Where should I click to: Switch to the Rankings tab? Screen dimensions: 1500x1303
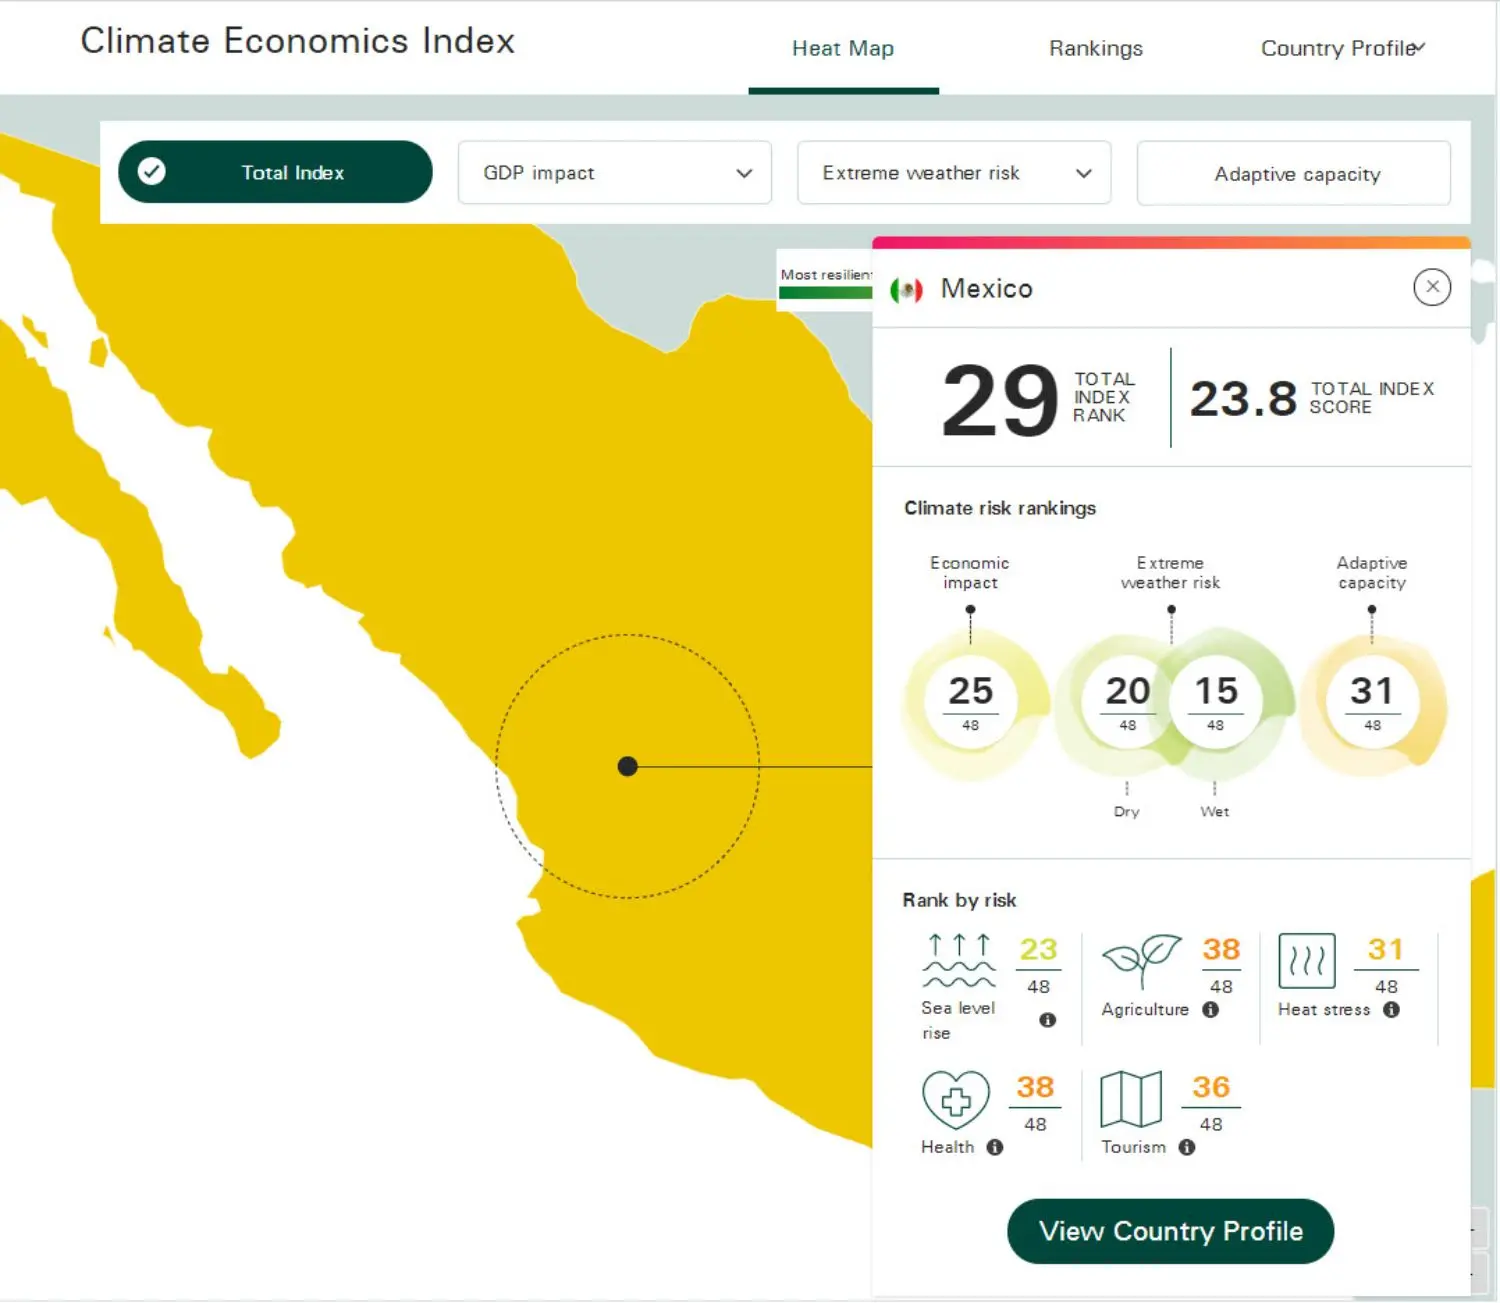tap(1095, 48)
